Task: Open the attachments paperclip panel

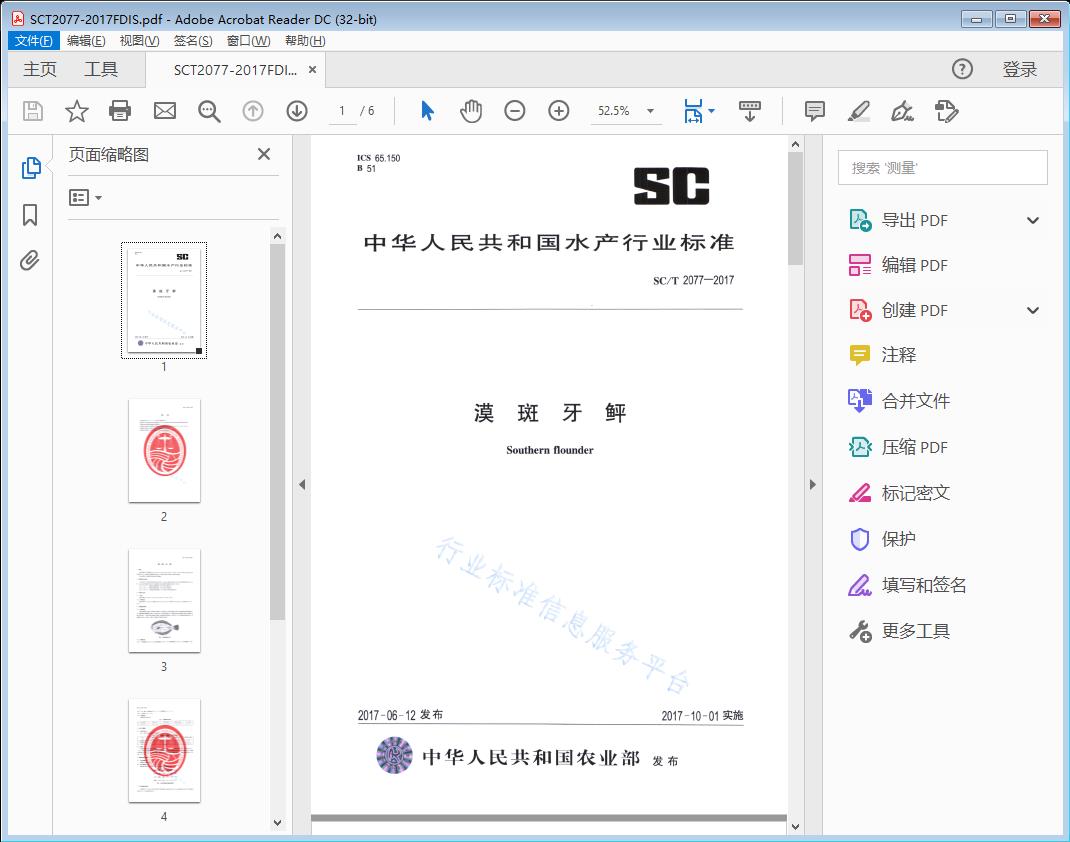Action: (30, 260)
